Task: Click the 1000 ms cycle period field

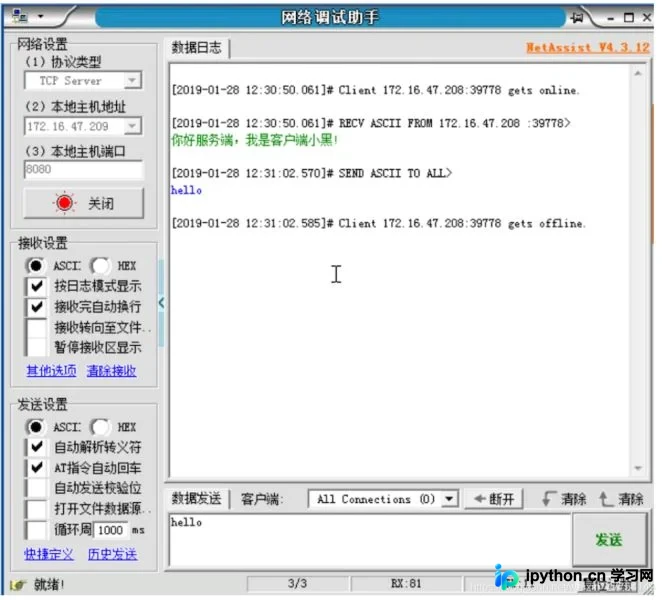Action: tap(110, 530)
